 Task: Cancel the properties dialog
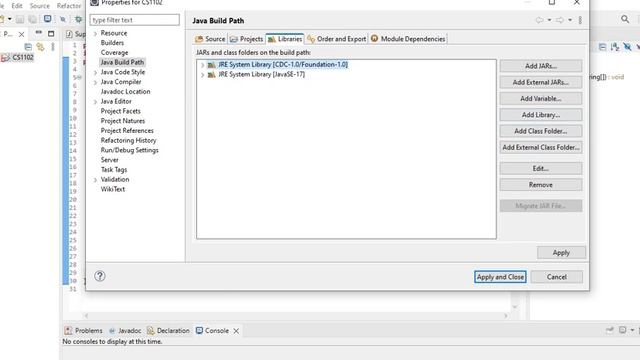pos(557,277)
